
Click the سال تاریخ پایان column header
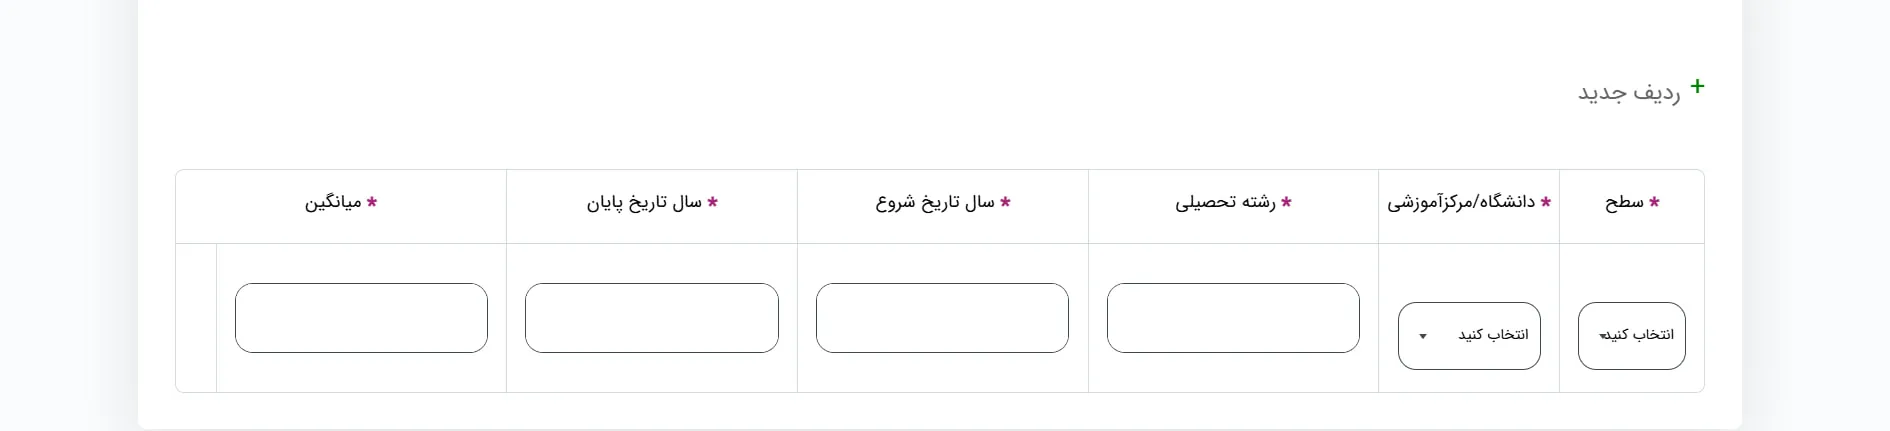tap(644, 203)
